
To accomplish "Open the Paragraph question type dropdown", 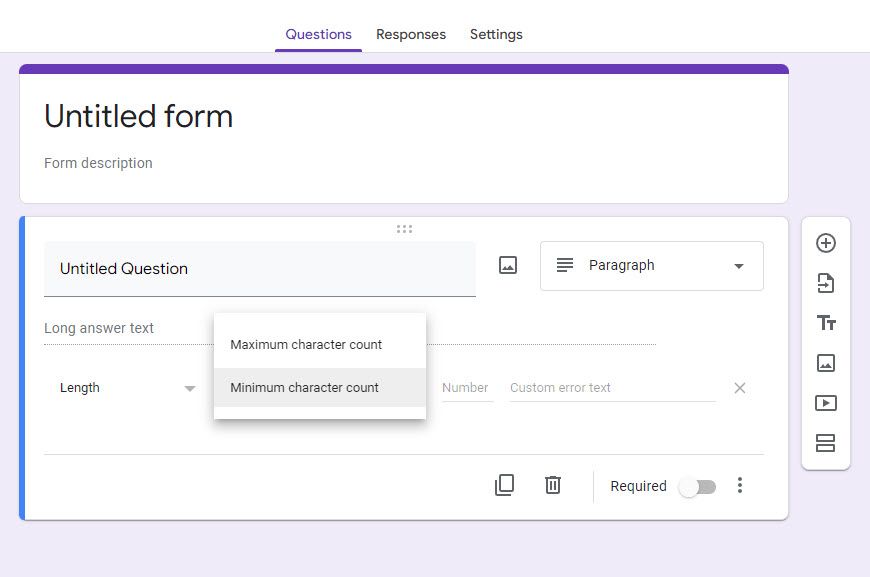I will click(x=651, y=265).
